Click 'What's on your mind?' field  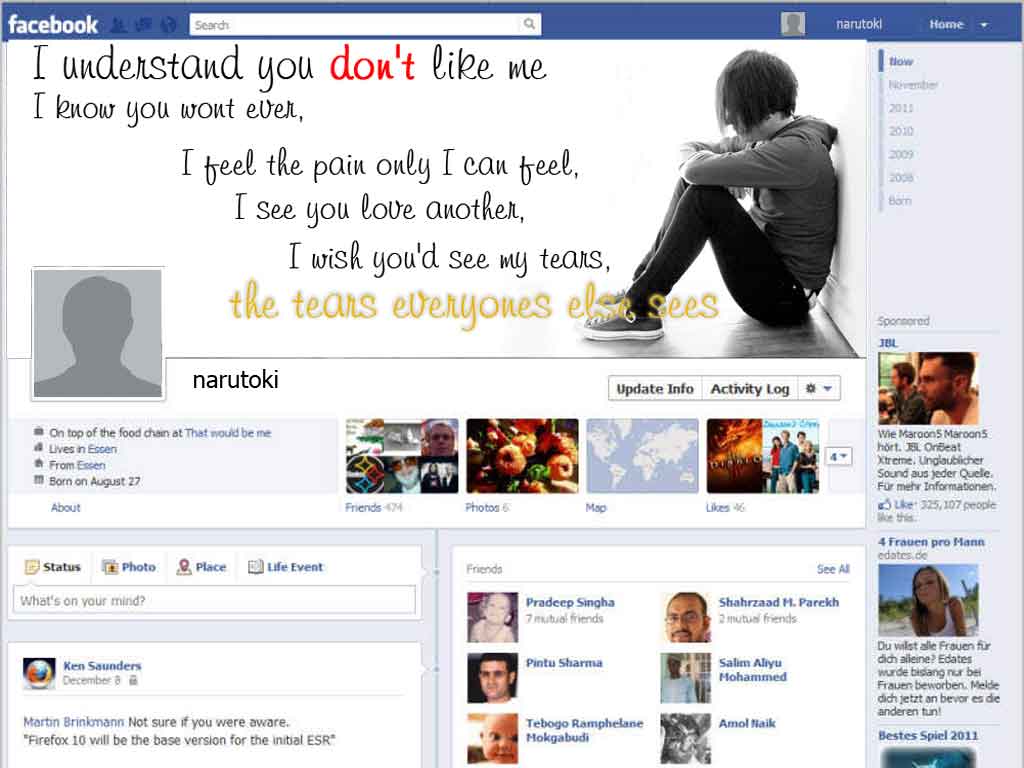coord(214,600)
